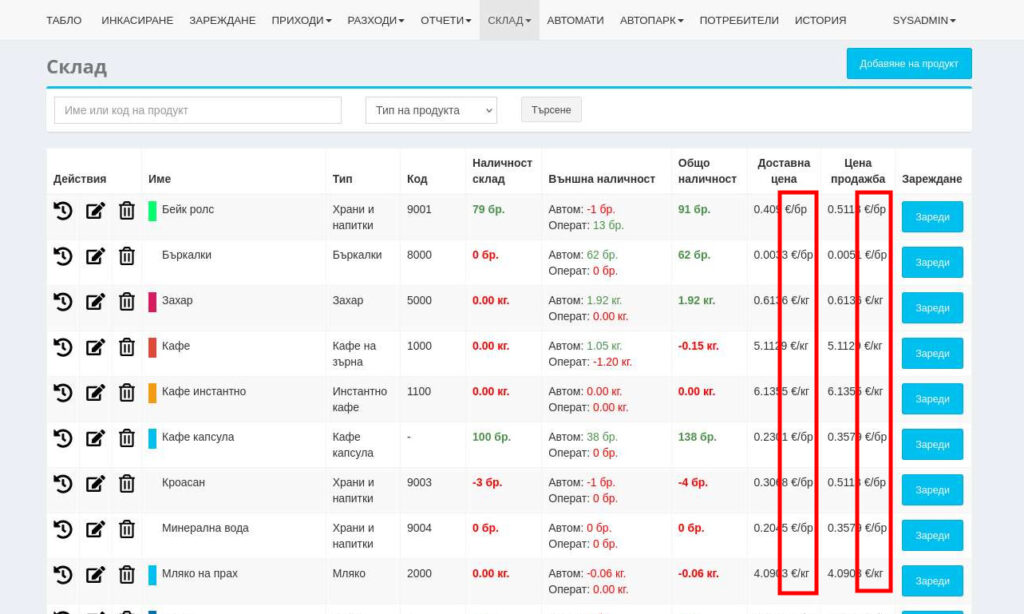Delete the Минерална вода product
The height and width of the screenshot is (614, 1024).
tap(127, 529)
